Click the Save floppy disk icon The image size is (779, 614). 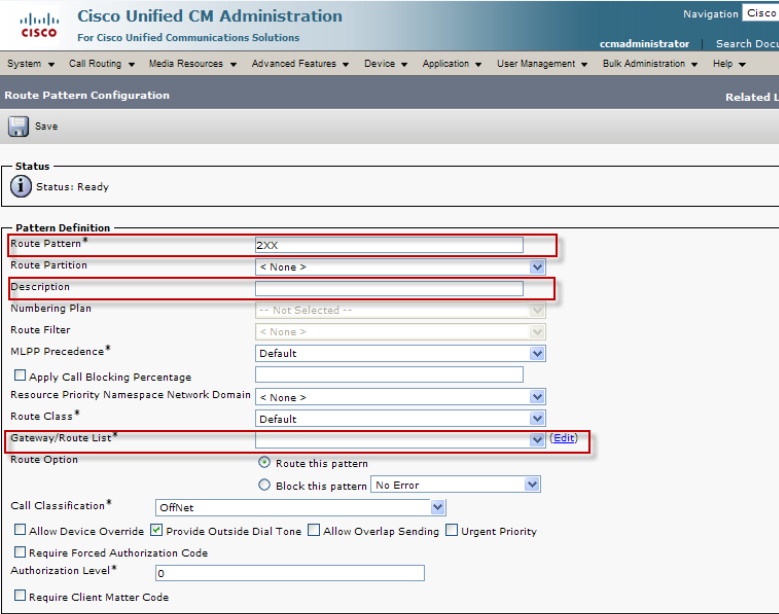[18, 126]
